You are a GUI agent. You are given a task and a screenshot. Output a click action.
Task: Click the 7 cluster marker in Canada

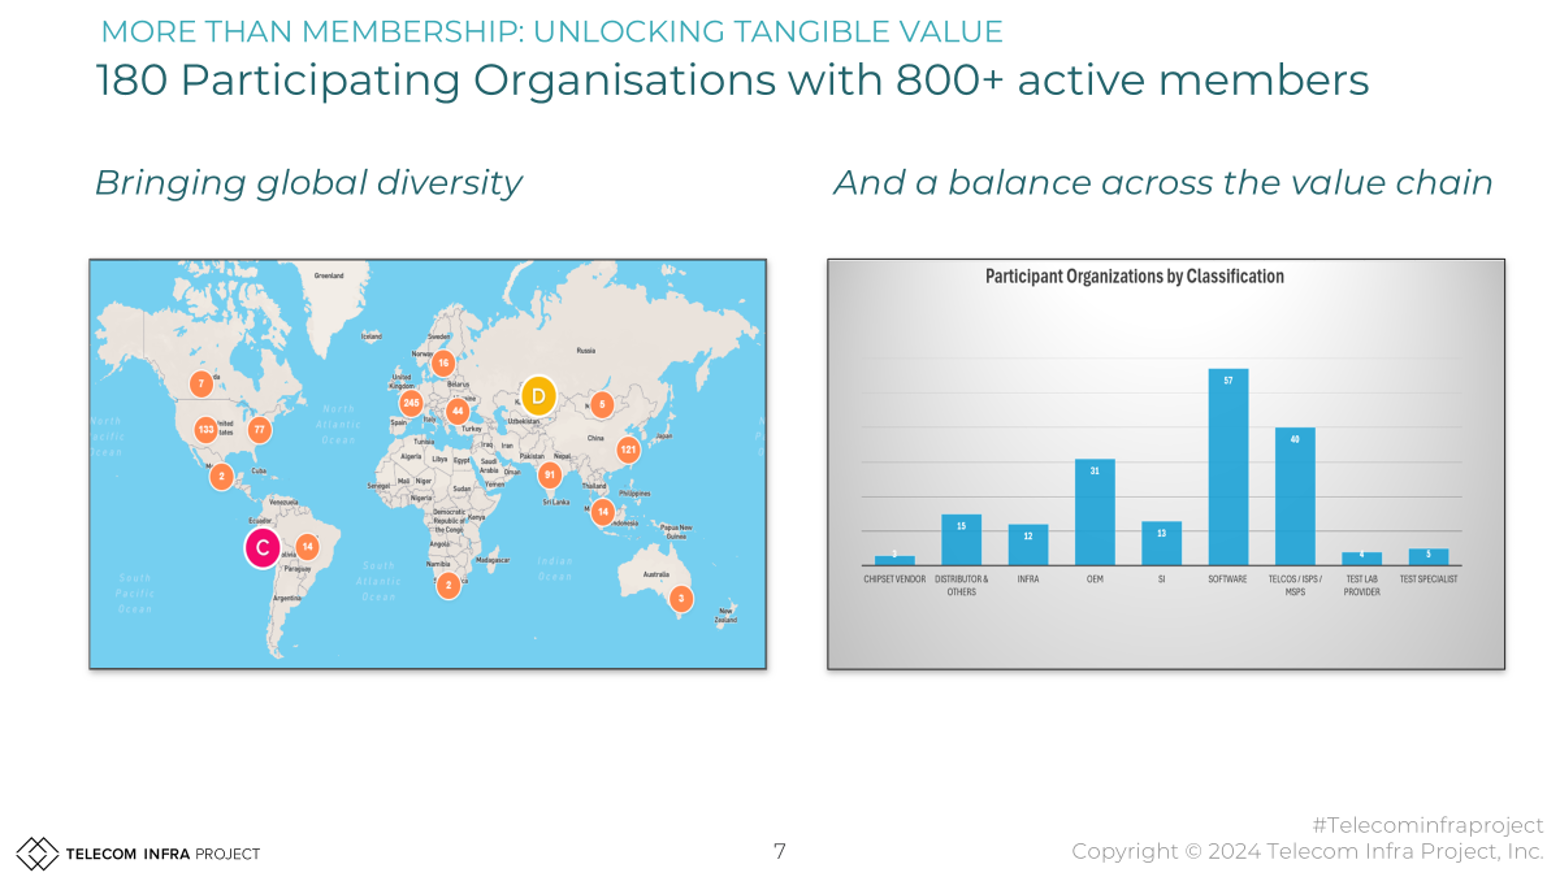pos(201,384)
